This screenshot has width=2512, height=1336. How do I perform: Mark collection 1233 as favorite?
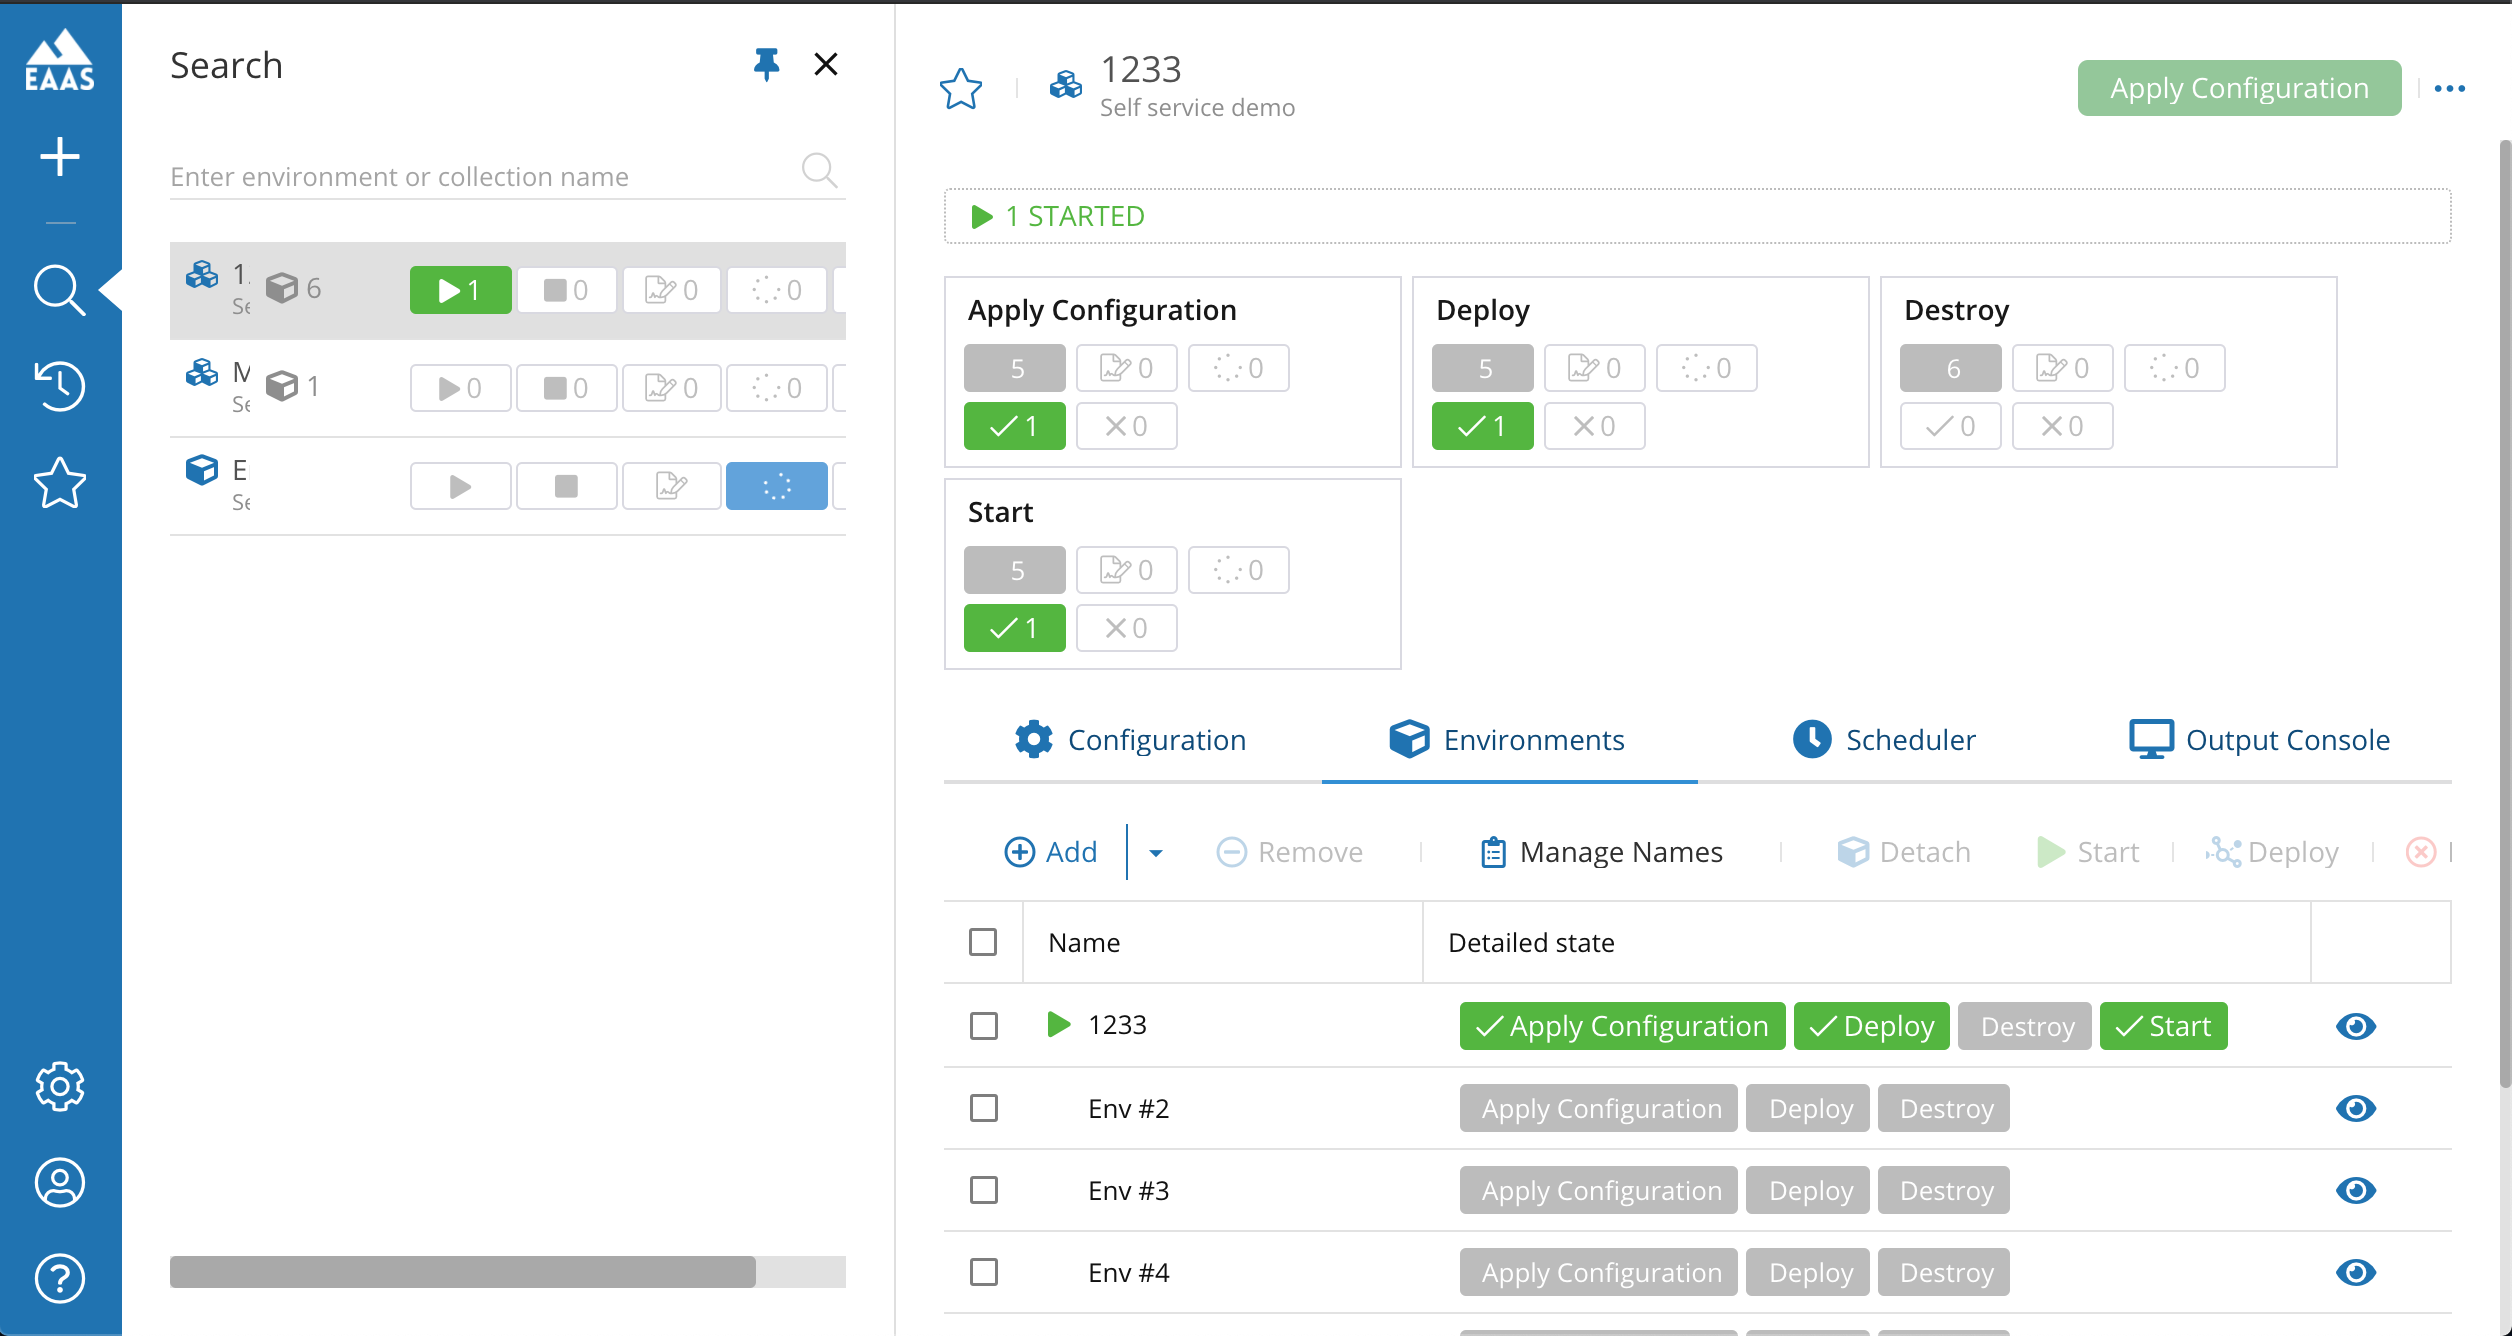pos(961,89)
